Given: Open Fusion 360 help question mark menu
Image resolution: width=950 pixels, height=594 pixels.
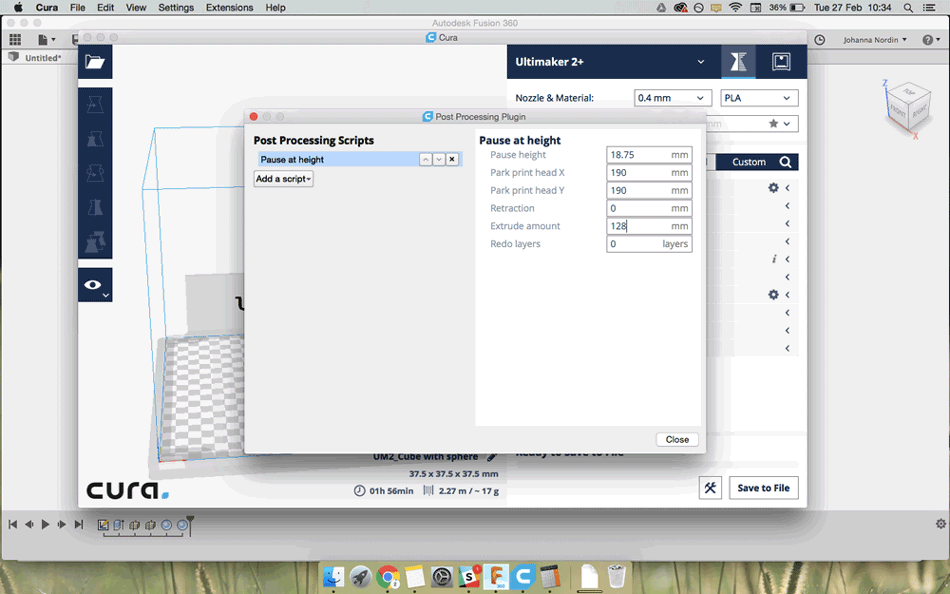Looking at the screenshot, I should click(x=931, y=39).
